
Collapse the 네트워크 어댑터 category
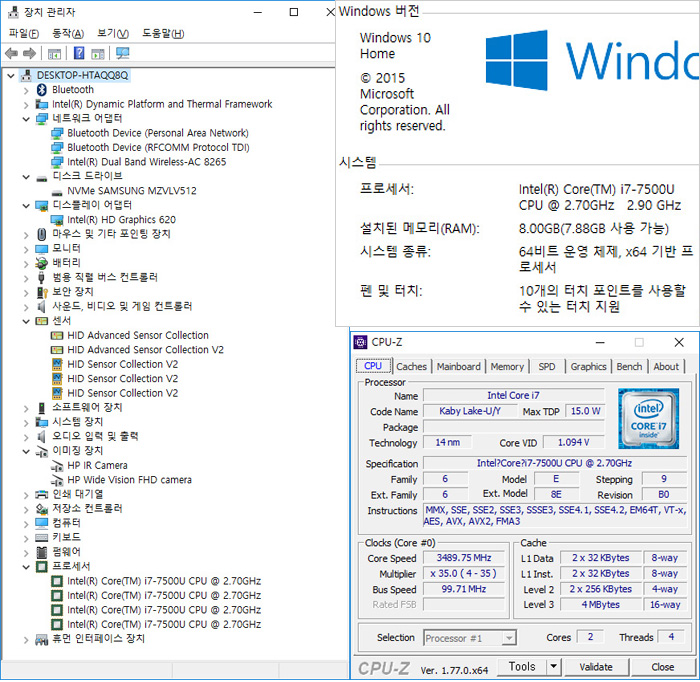coord(26,119)
